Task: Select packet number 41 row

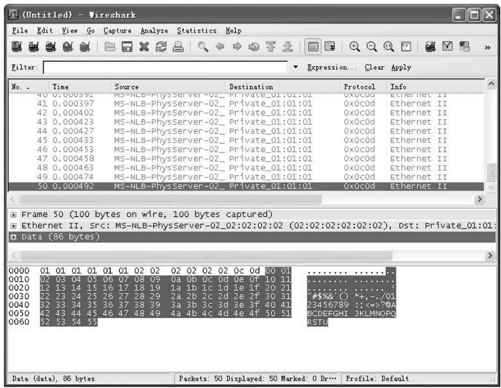Action: coord(247,104)
